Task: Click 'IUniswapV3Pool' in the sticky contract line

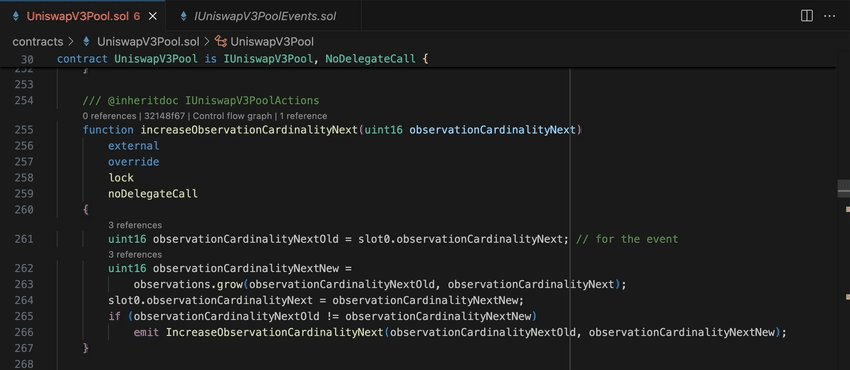Action: coord(268,59)
